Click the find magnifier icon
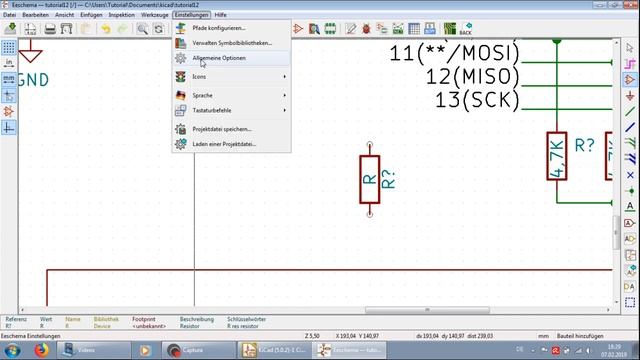This screenshot has height=360, width=640. 142,29
